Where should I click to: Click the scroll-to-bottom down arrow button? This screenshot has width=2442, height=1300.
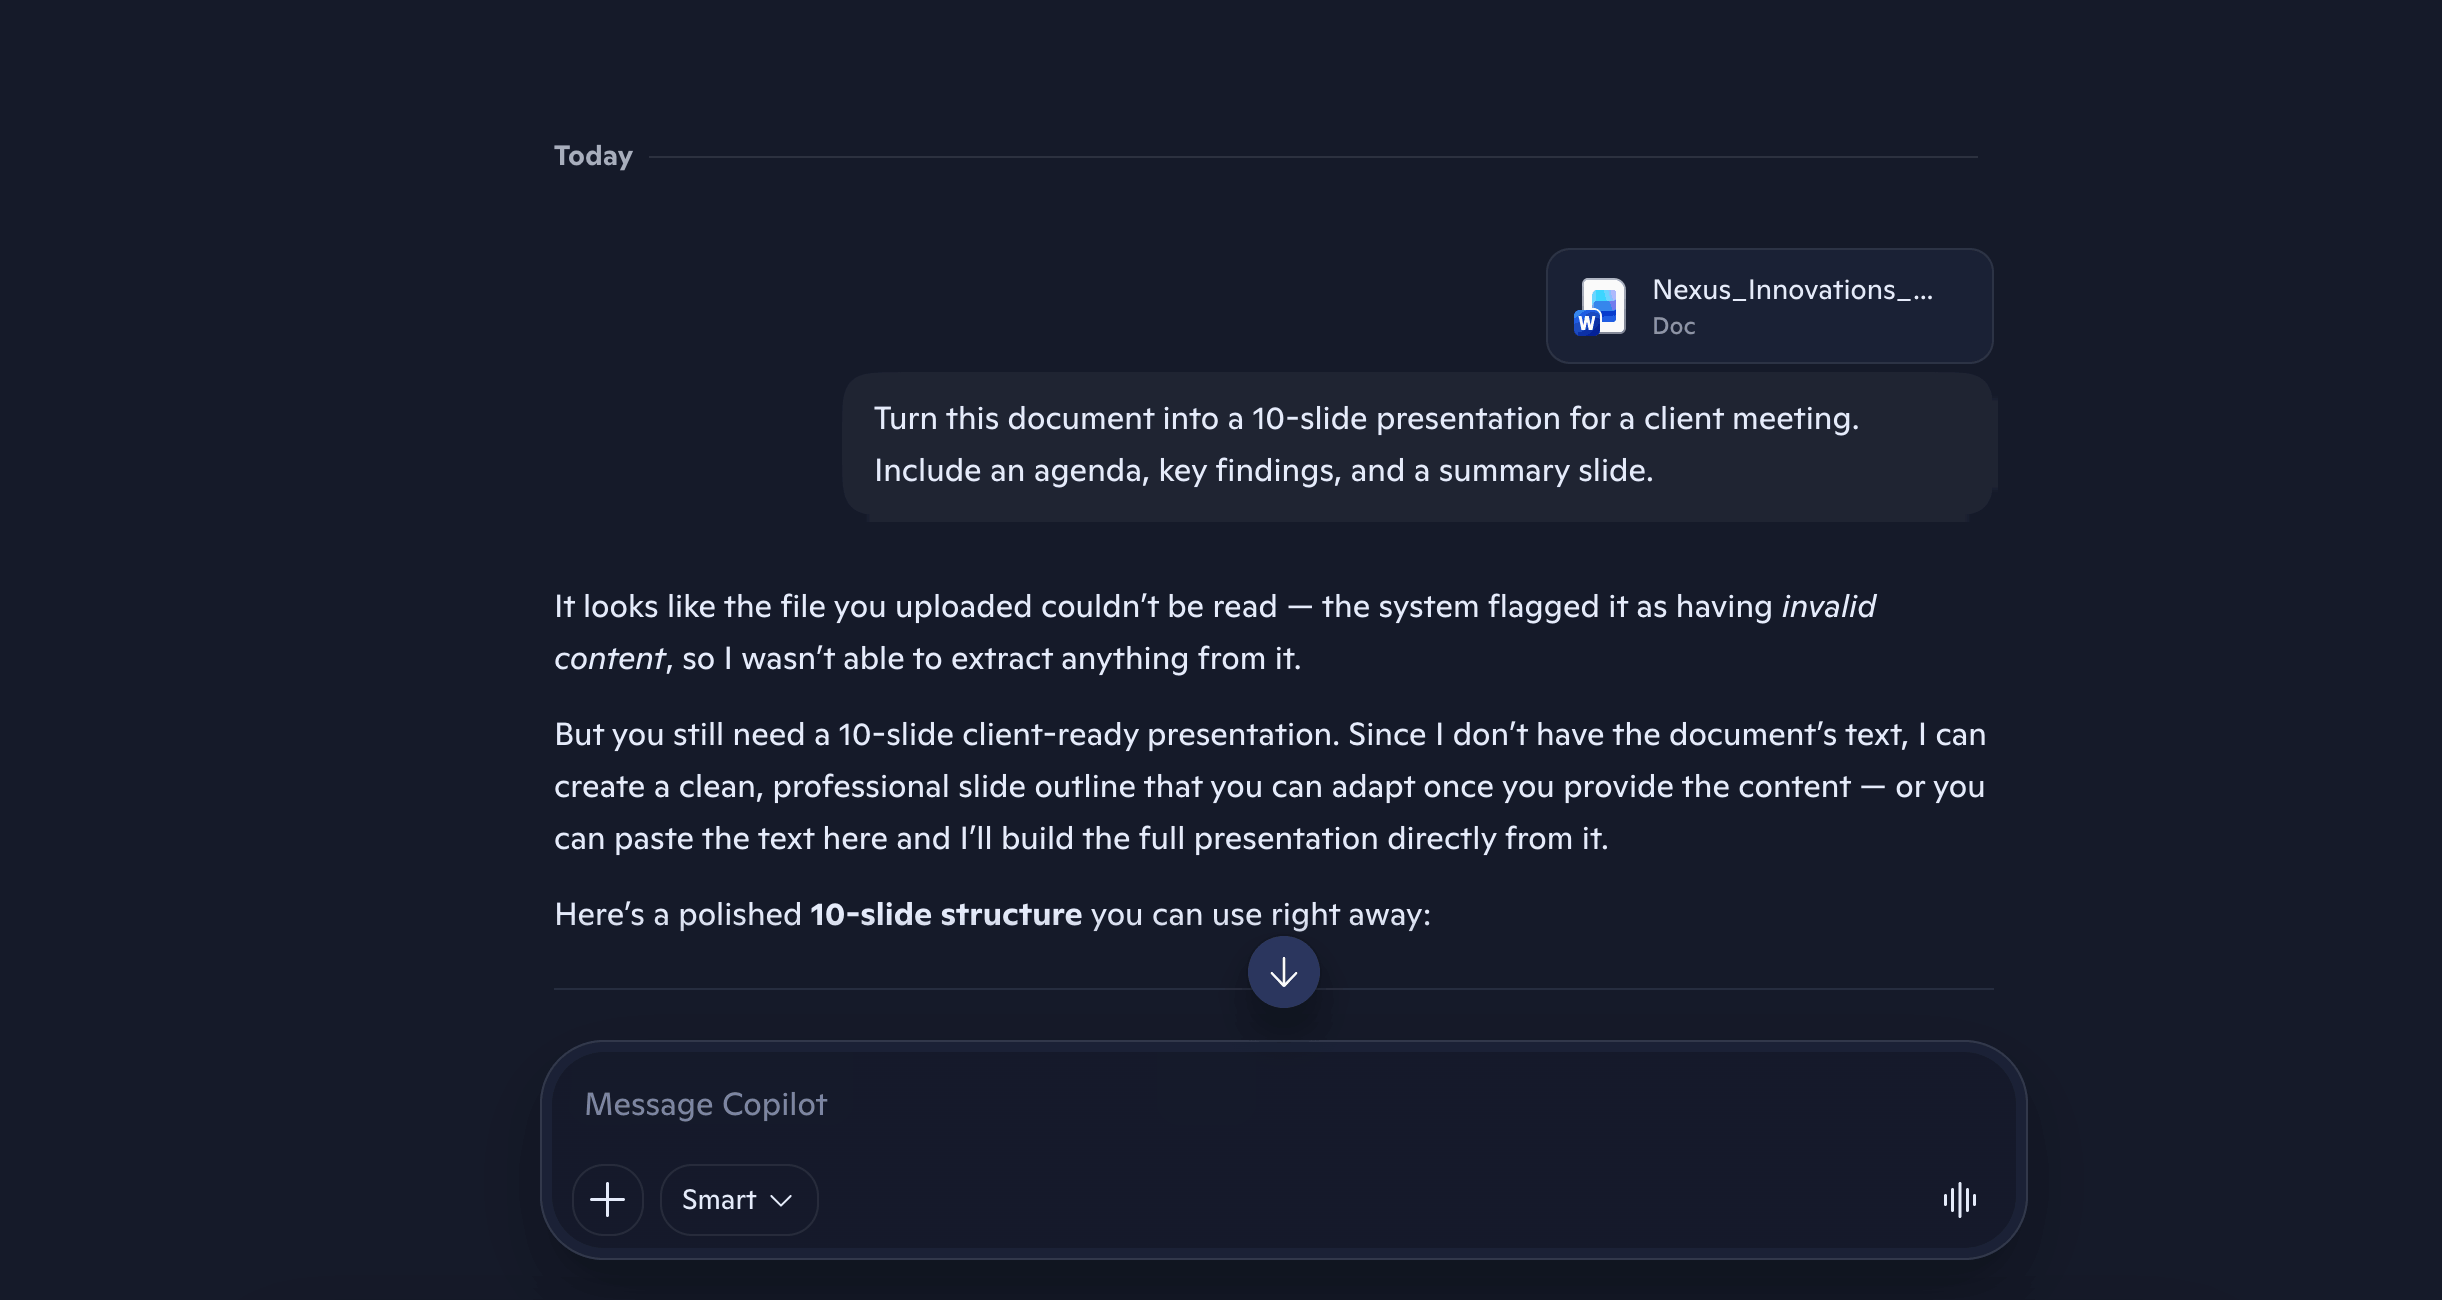(x=1284, y=972)
